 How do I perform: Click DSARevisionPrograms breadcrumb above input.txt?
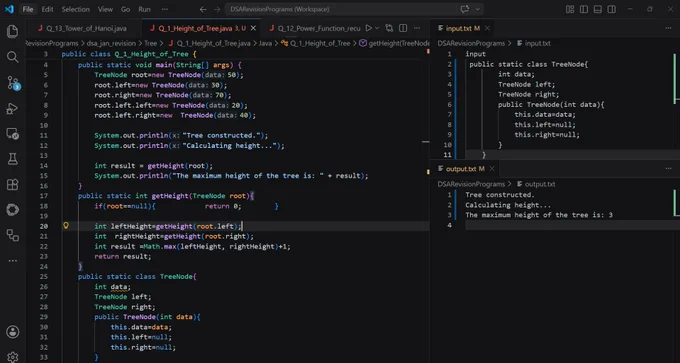coord(471,43)
